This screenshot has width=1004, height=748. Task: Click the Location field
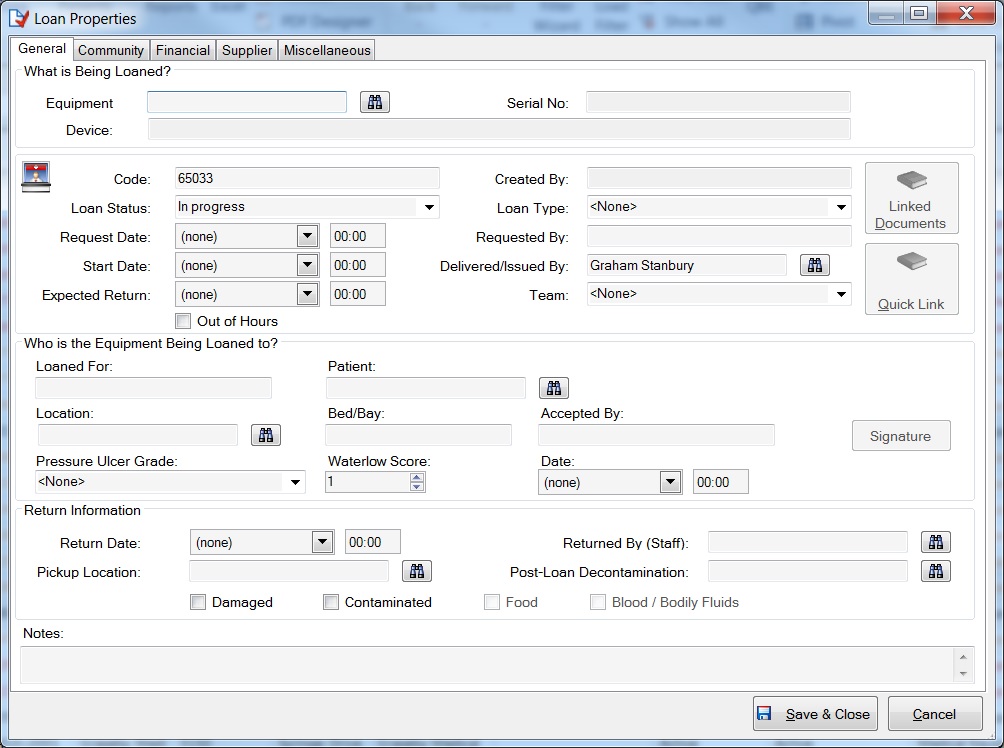(138, 435)
